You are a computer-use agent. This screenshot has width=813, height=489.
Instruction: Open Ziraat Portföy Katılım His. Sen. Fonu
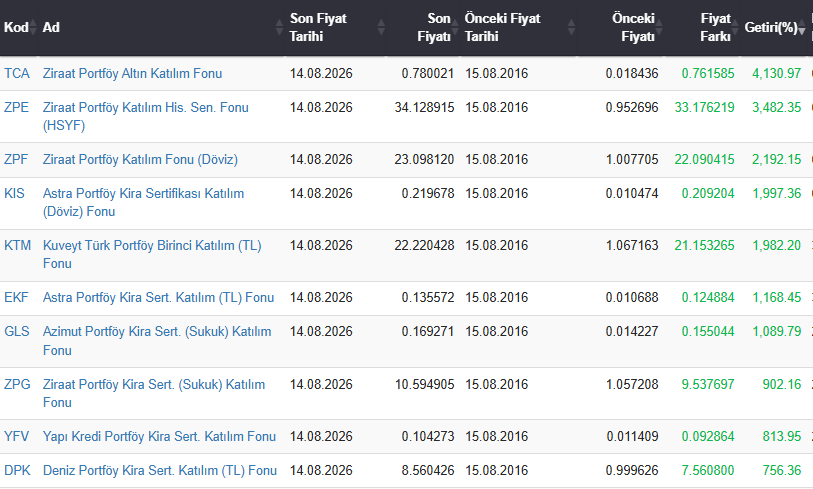tap(146, 116)
